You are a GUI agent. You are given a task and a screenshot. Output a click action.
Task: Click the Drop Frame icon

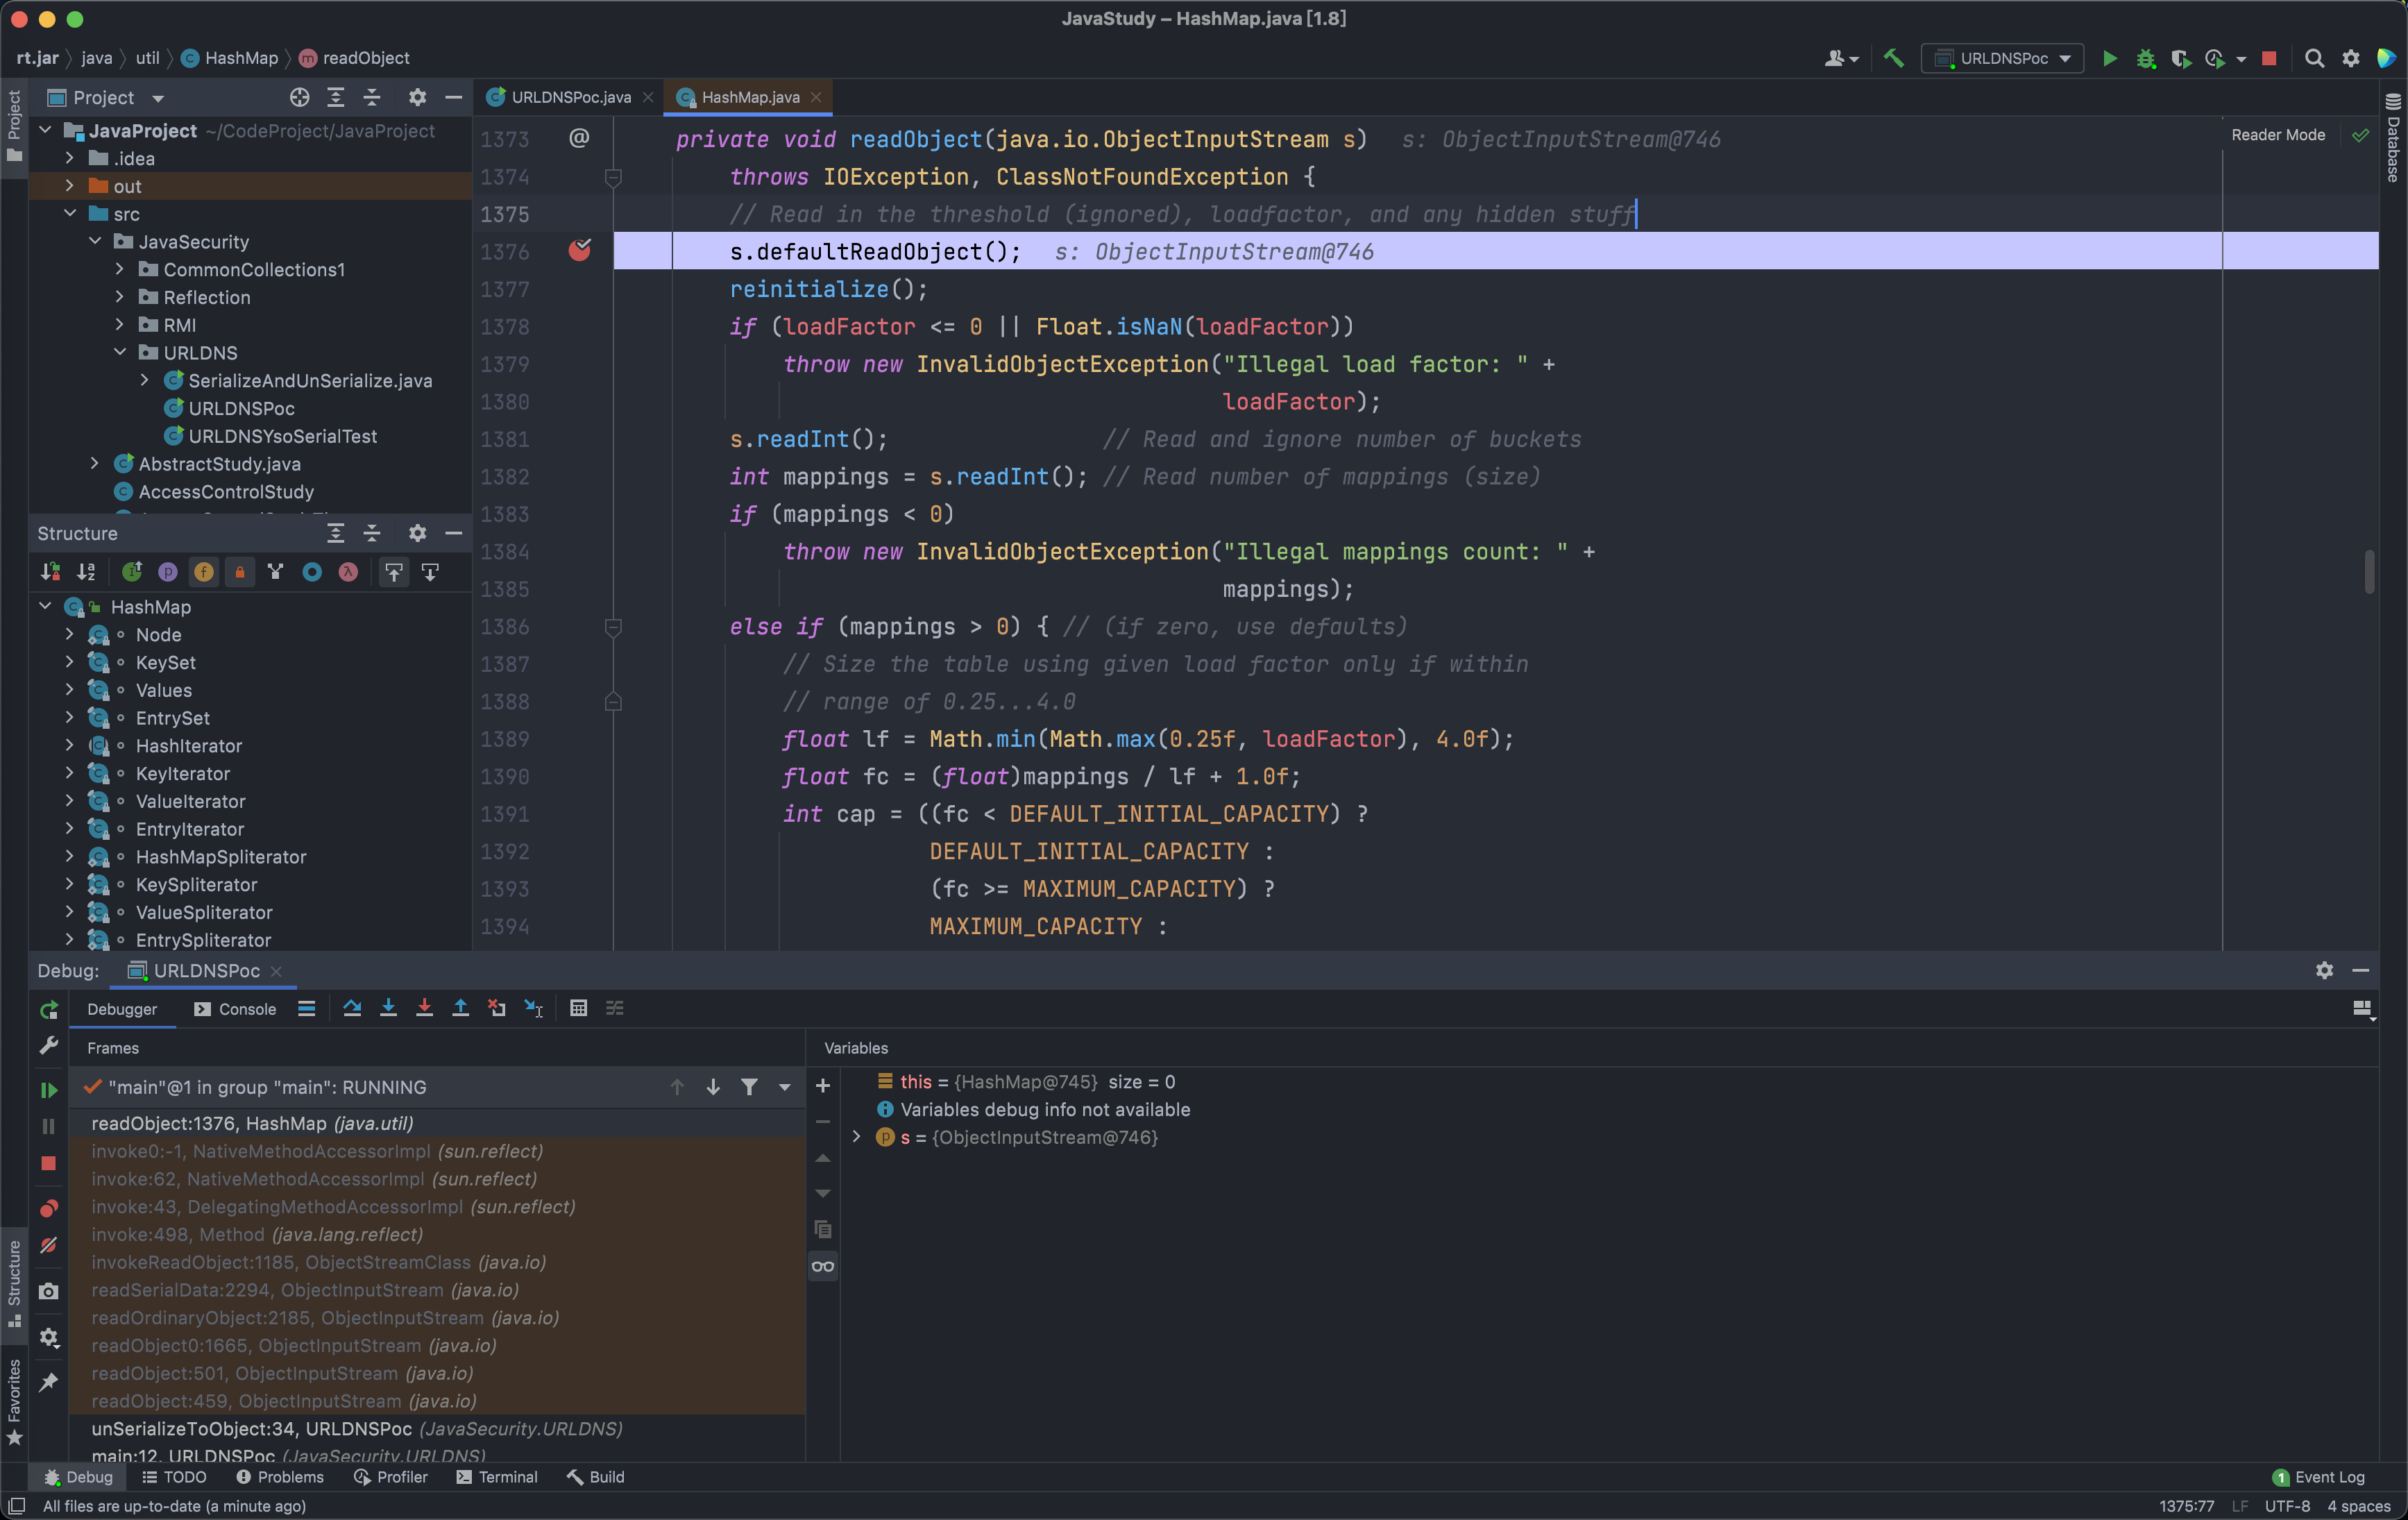click(x=497, y=1008)
